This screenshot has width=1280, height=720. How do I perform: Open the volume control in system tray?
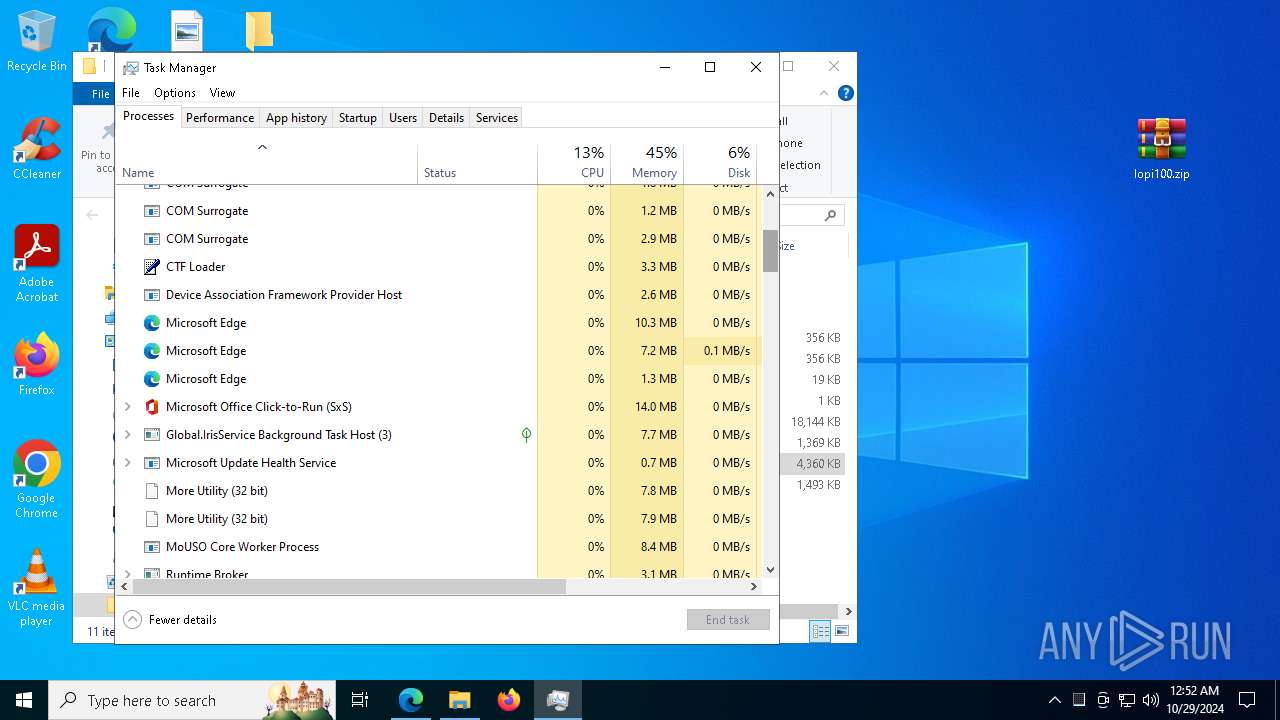click(x=1151, y=700)
